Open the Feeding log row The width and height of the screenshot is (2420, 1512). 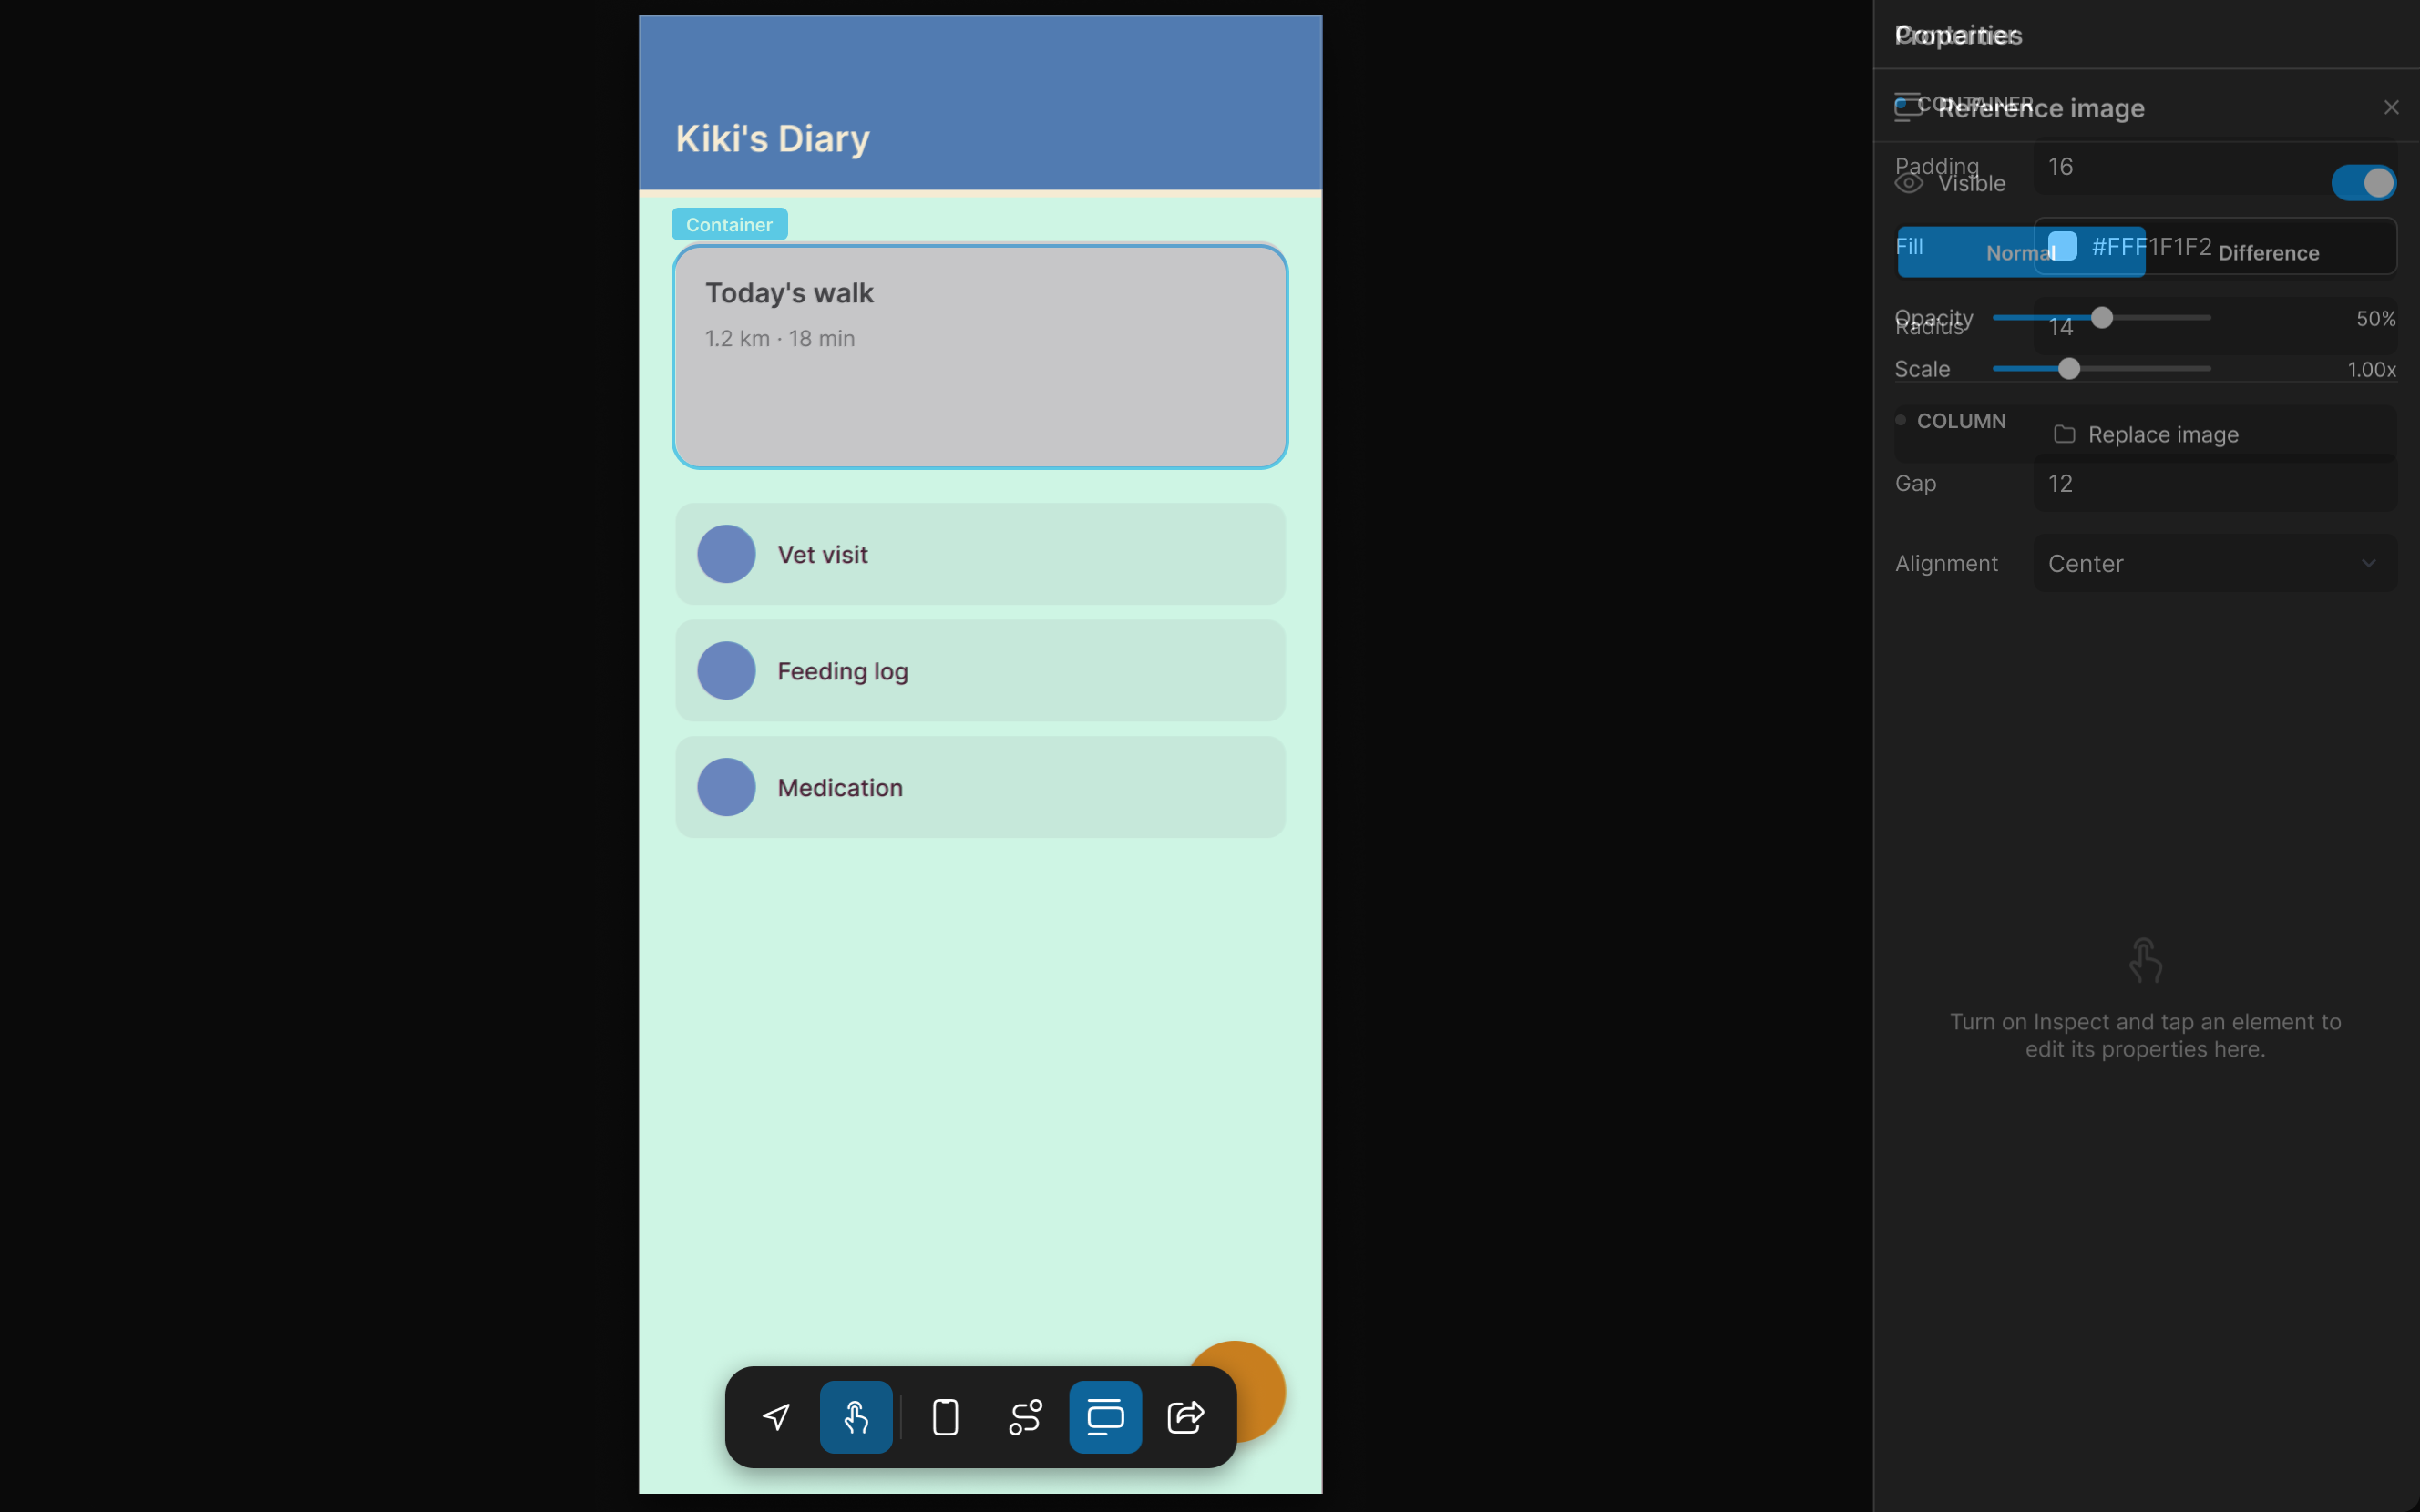tap(980, 670)
